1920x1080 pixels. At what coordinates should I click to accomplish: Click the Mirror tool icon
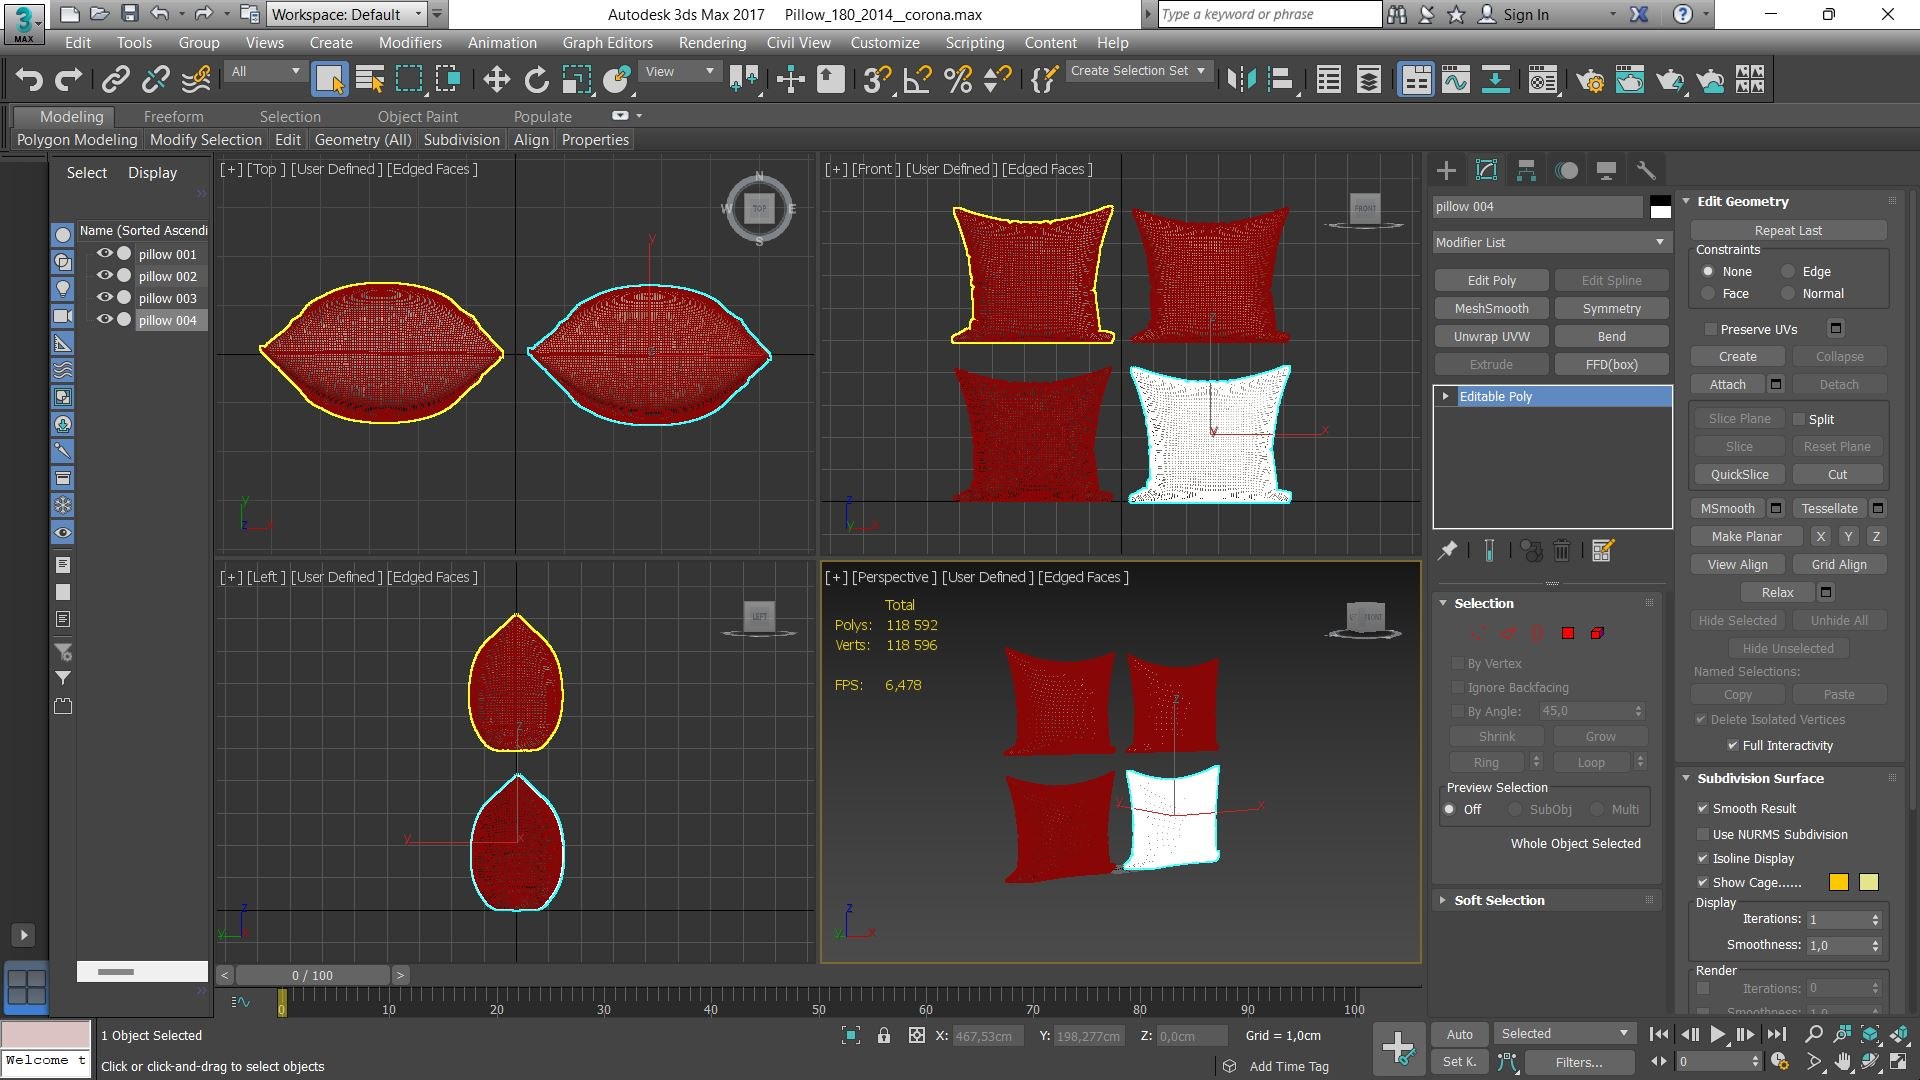[x=1241, y=79]
